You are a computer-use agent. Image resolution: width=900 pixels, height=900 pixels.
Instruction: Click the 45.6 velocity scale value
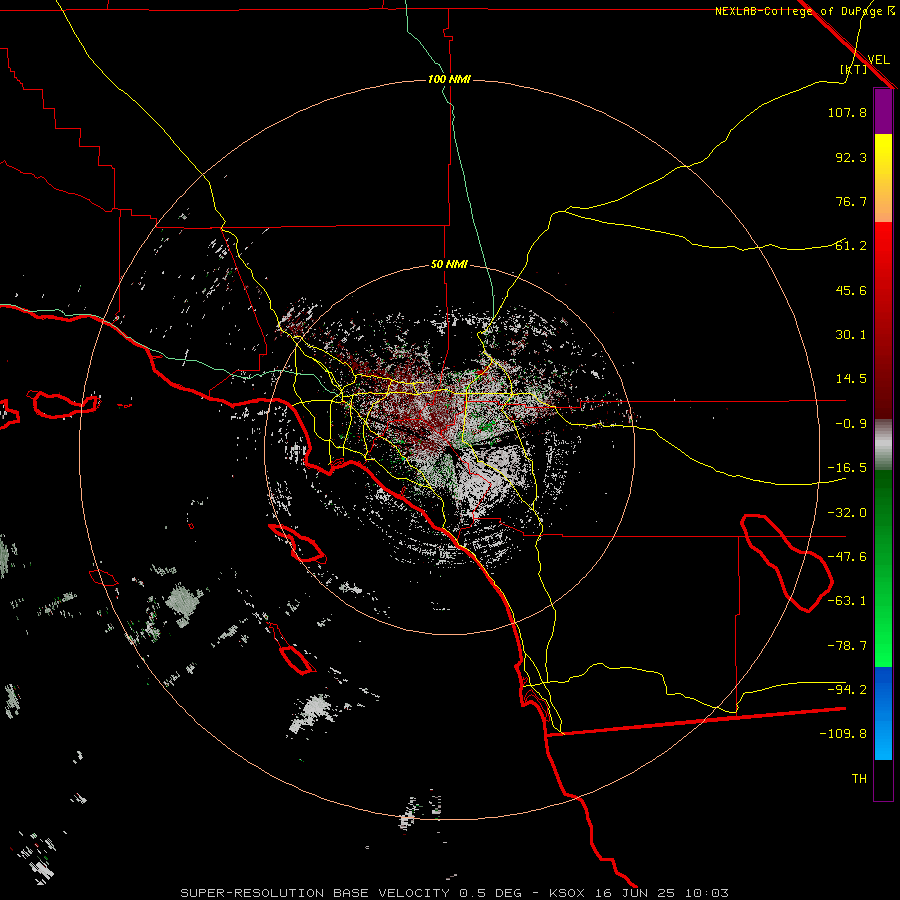click(x=851, y=290)
